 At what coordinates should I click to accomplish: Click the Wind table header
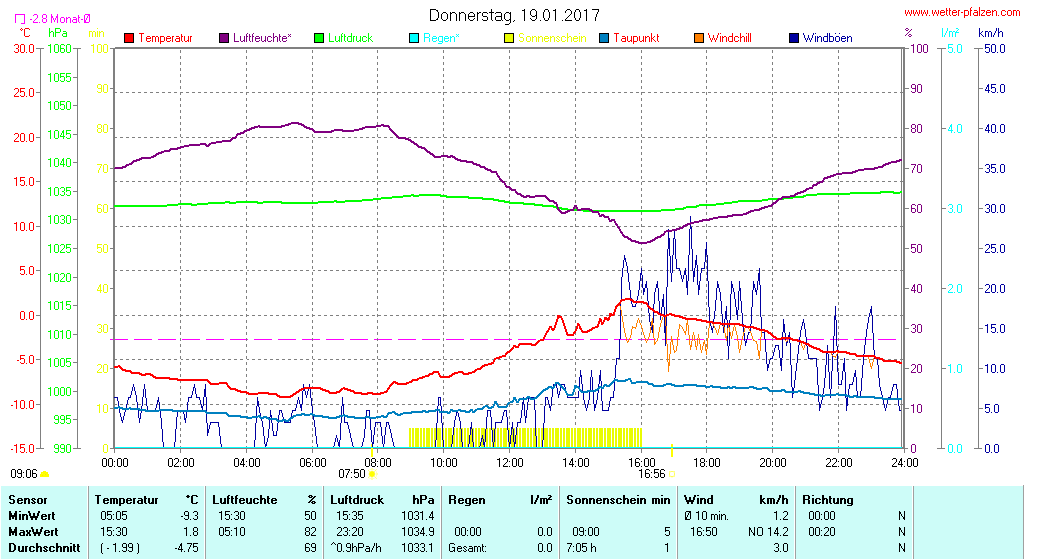click(x=698, y=500)
